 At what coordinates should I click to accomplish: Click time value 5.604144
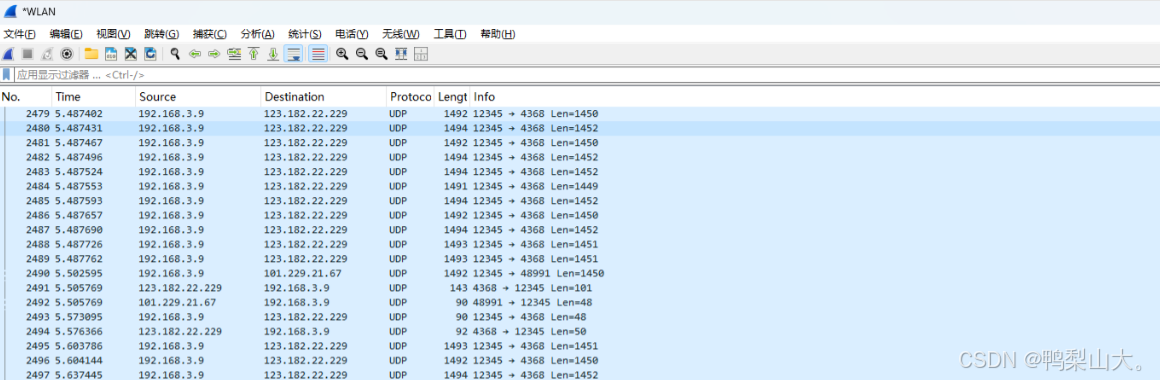pyautogui.click(x=79, y=360)
